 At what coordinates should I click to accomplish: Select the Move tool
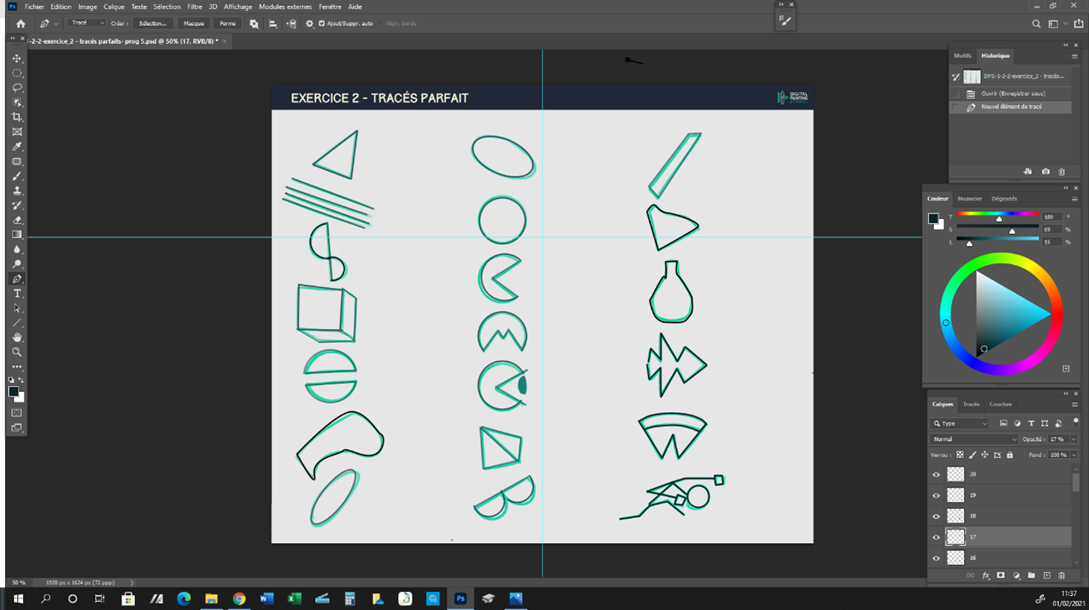coord(17,59)
